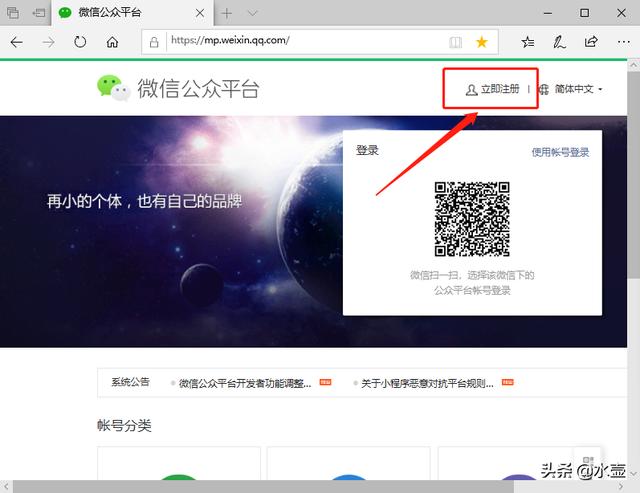Click the Share page icon
The height and width of the screenshot is (493, 640).
tap(591, 42)
